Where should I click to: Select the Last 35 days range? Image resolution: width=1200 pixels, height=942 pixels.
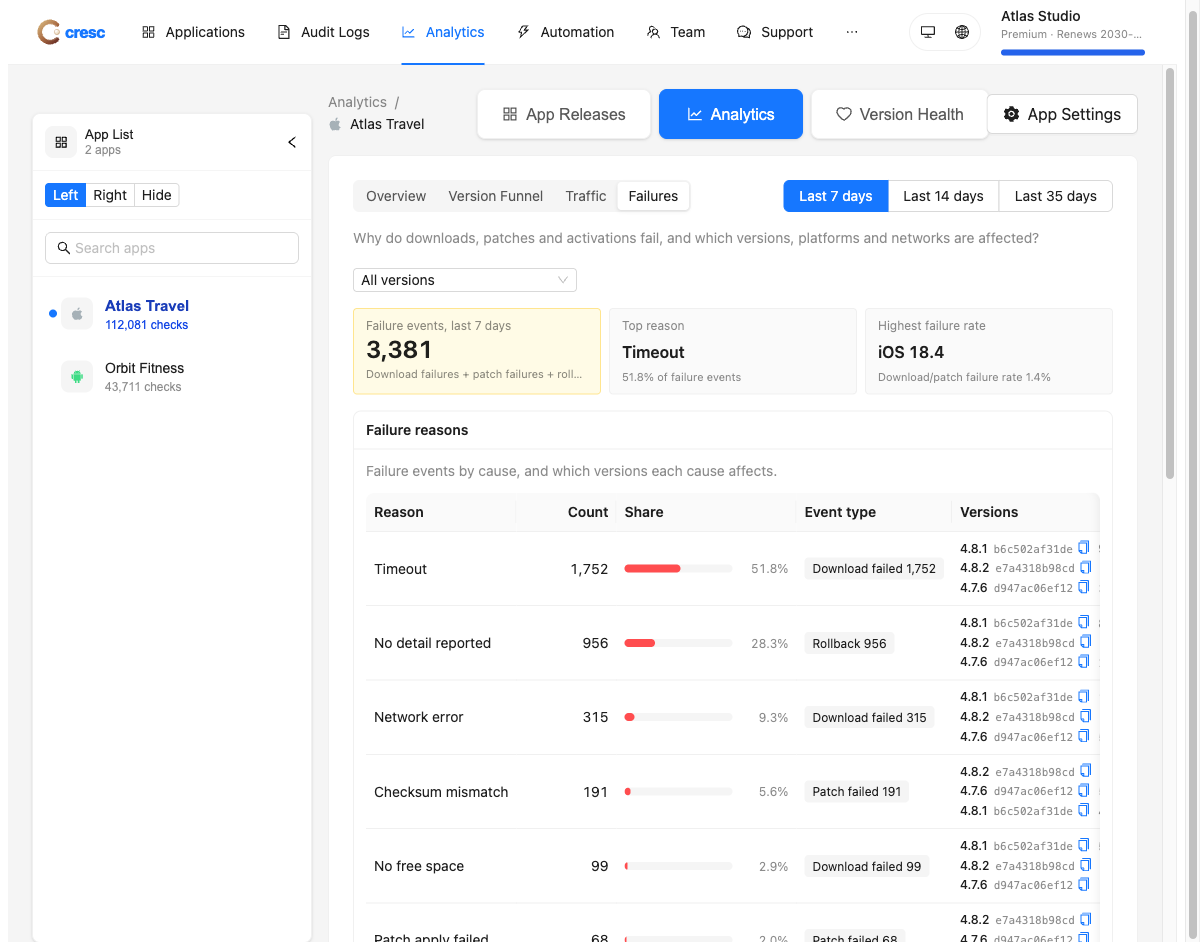1055,196
